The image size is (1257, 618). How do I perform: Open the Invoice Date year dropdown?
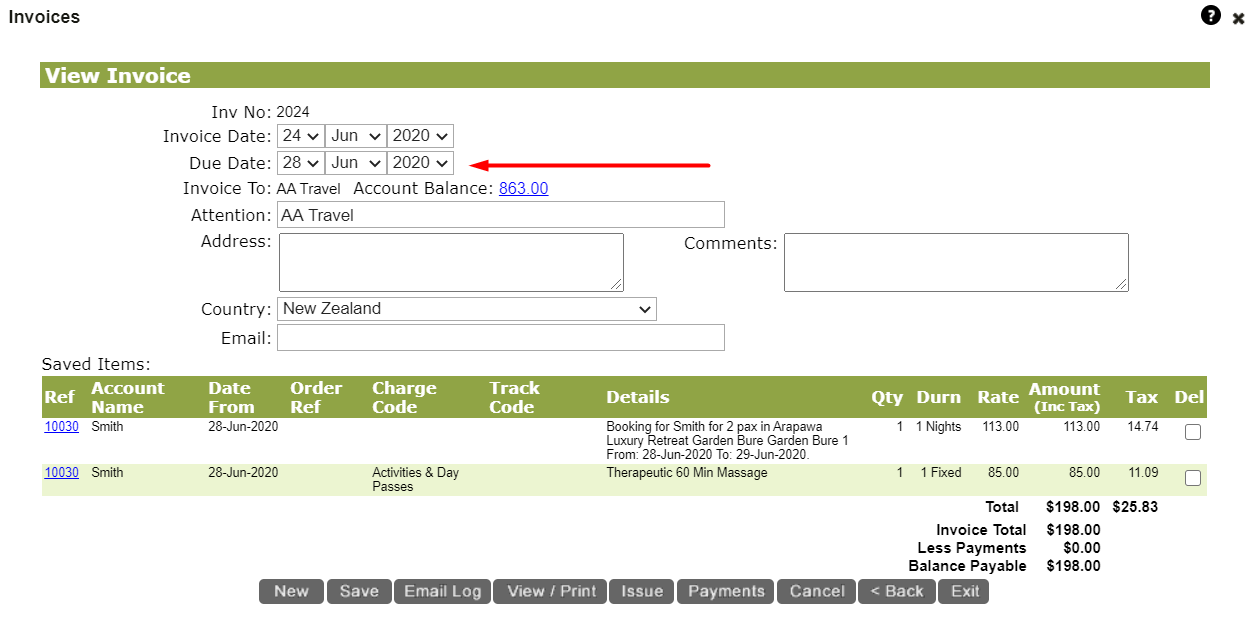[419, 135]
